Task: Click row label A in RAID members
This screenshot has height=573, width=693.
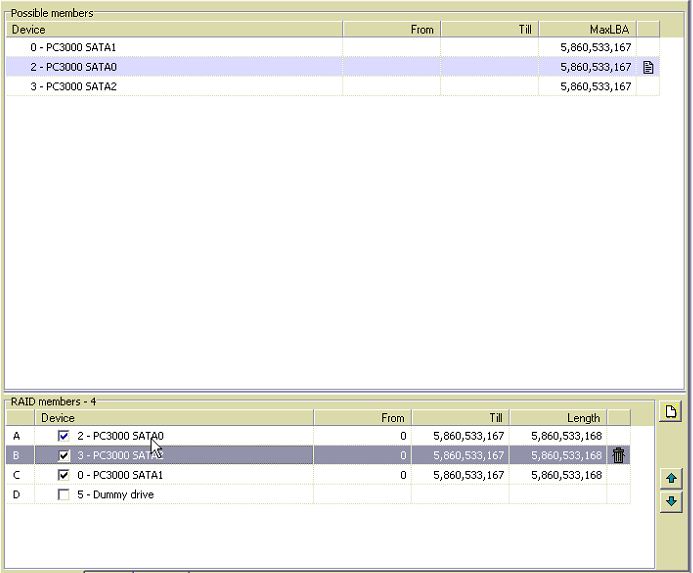Action: 16,436
